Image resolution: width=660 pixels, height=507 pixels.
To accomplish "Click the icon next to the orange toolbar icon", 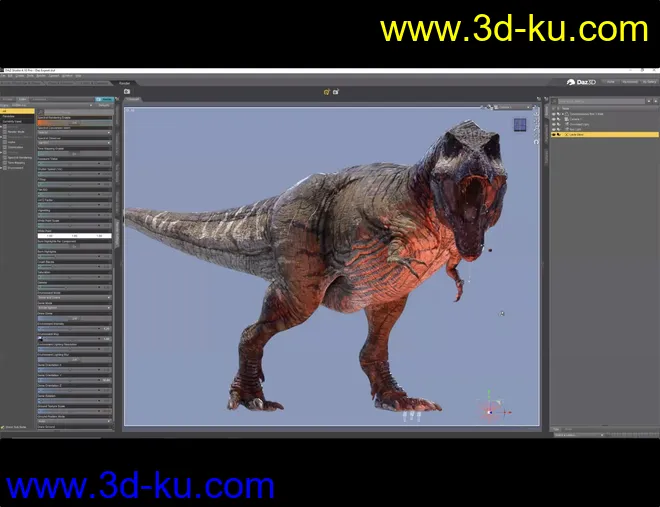I will point(336,91).
